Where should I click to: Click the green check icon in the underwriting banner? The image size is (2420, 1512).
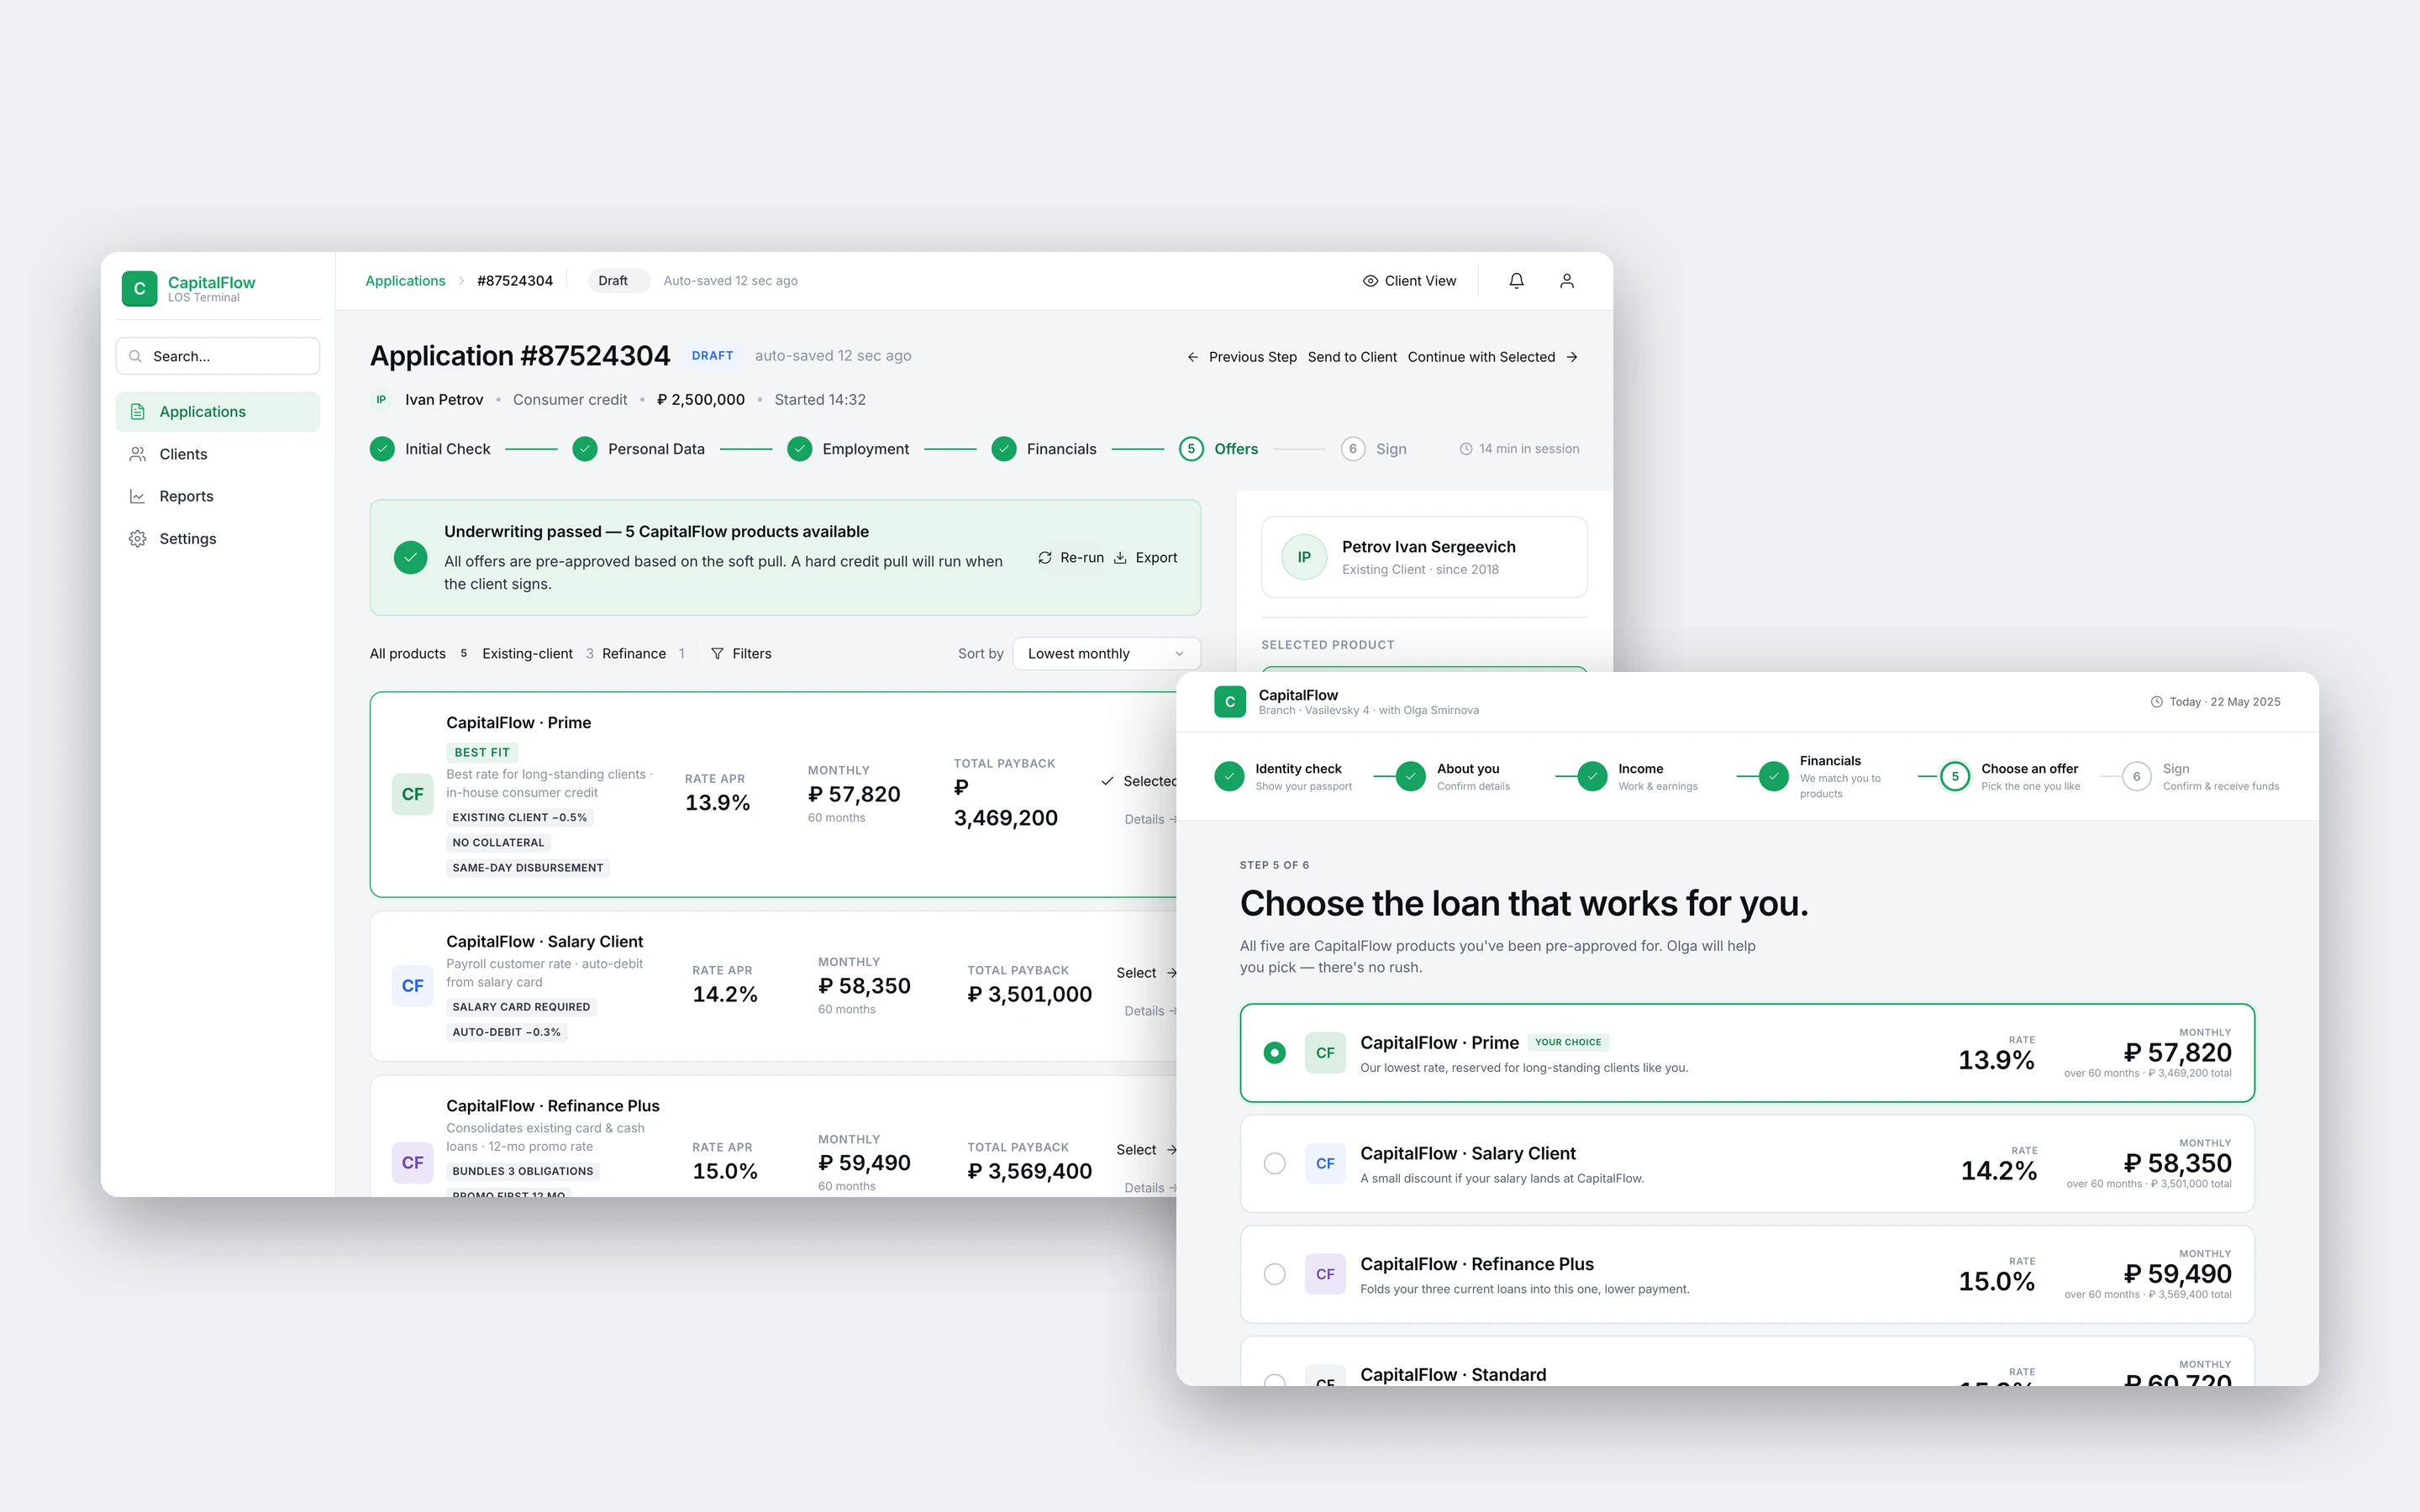pos(410,558)
